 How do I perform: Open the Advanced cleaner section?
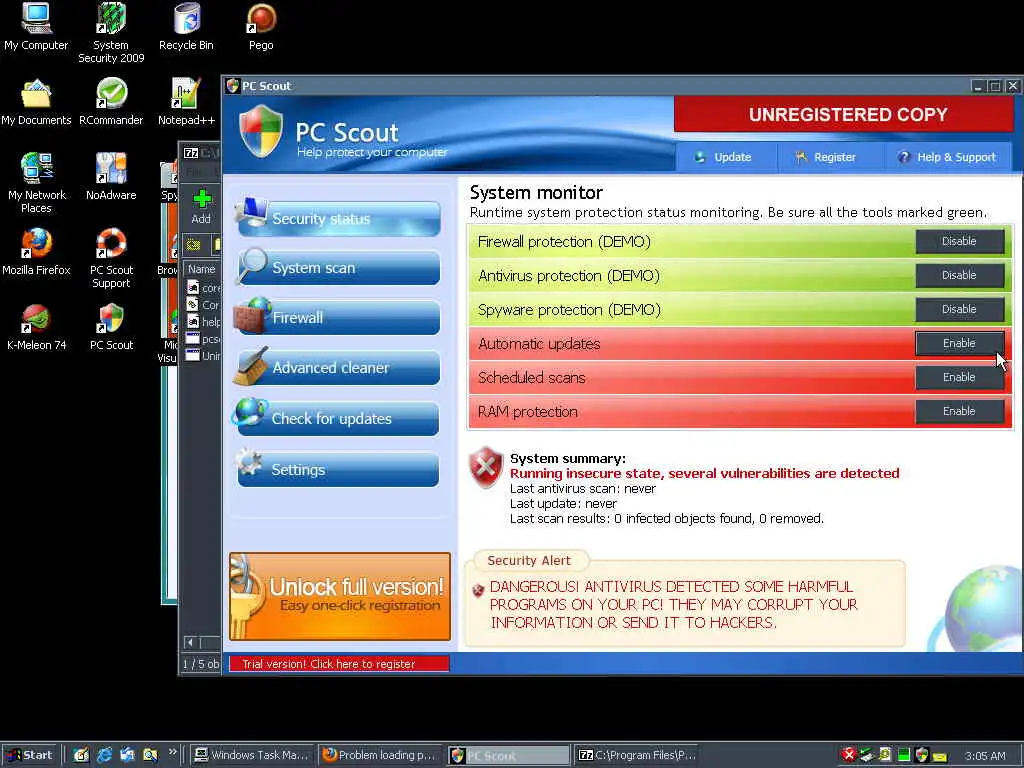(x=338, y=368)
